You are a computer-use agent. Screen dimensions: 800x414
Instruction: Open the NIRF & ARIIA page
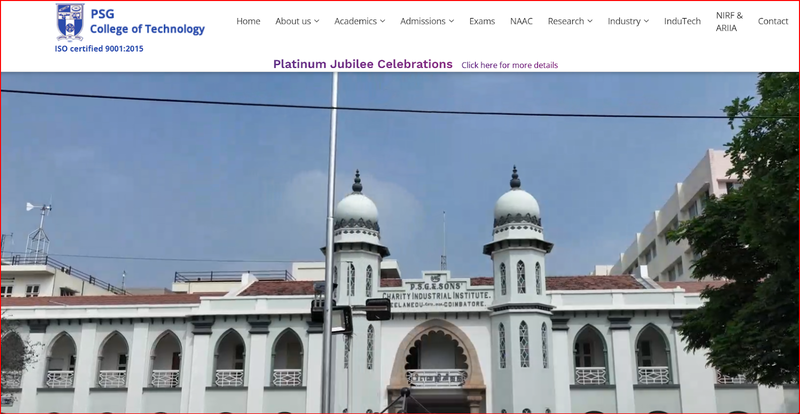(x=729, y=21)
